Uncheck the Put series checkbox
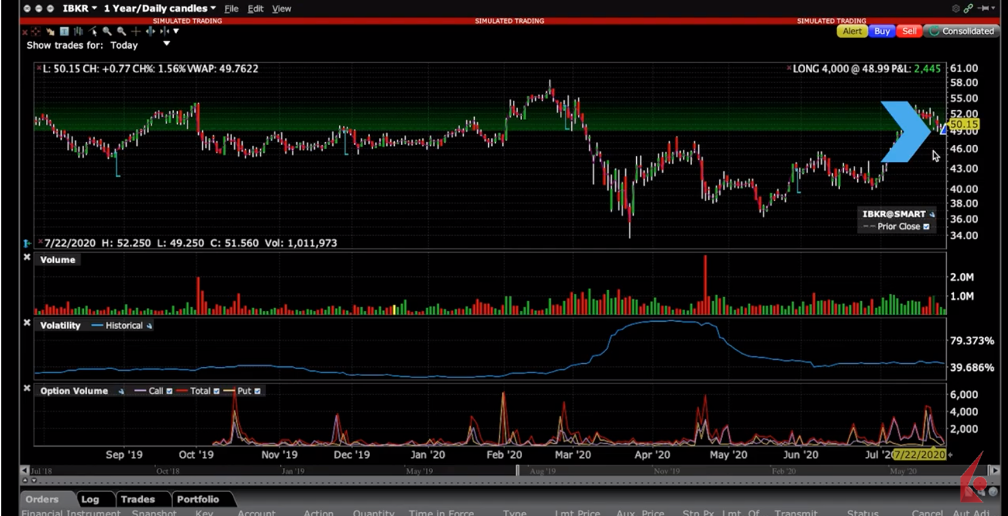1008x516 pixels. coord(257,391)
